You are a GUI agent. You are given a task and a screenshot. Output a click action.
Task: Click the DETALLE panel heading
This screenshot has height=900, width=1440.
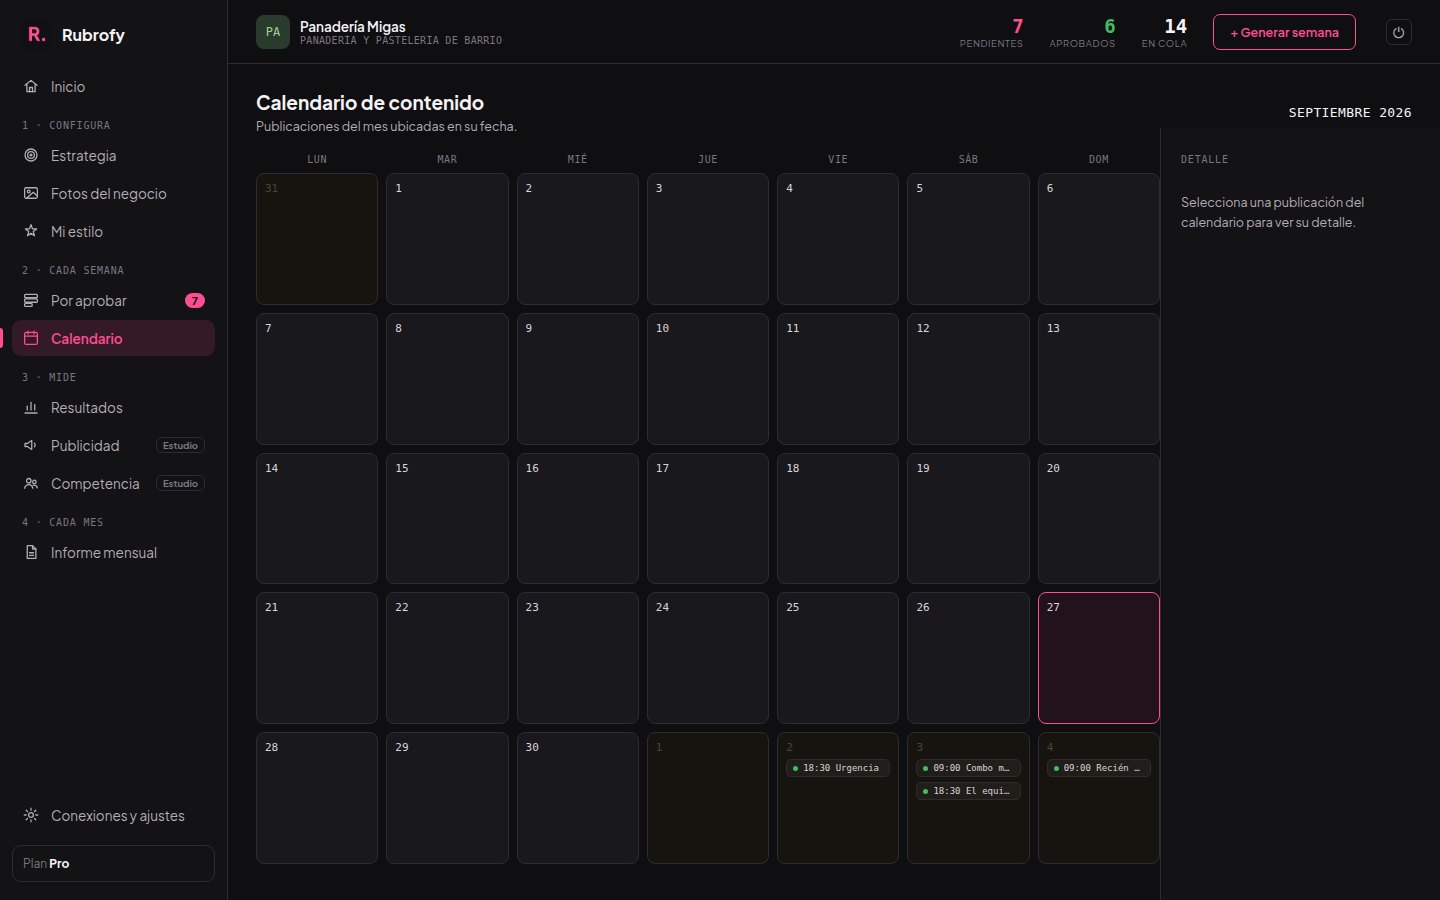(1204, 159)
